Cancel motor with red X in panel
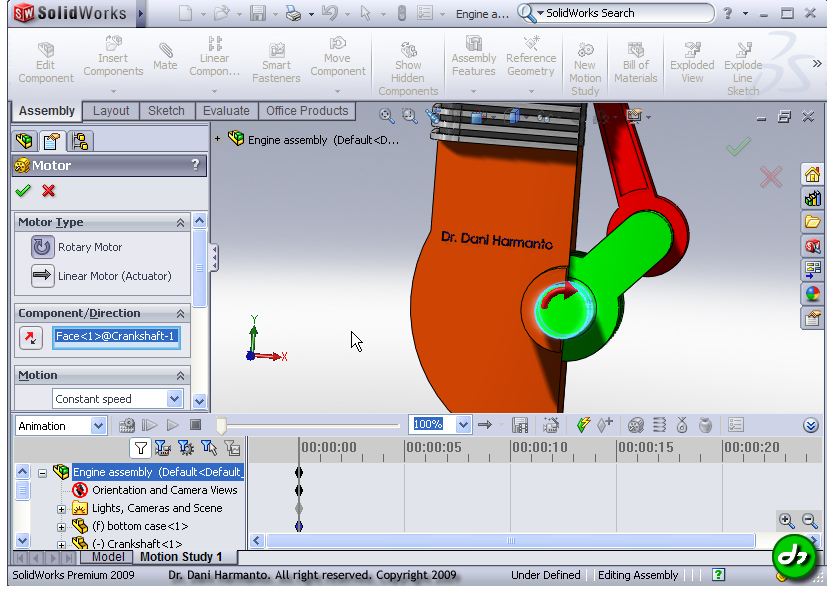 pos(49,190)
